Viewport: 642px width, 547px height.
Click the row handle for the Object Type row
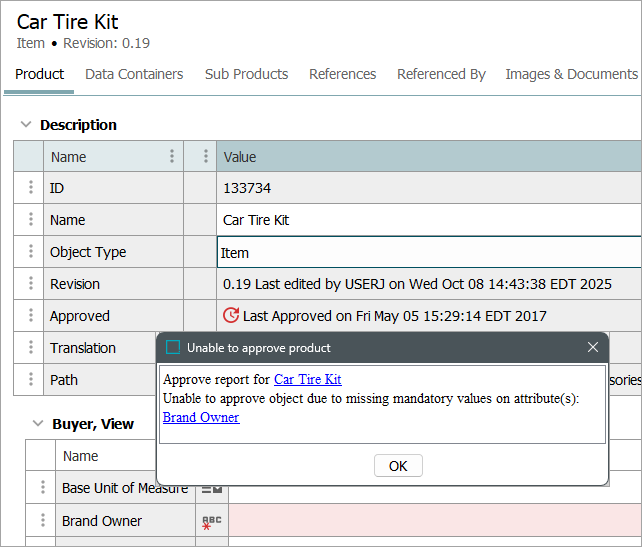30,252
